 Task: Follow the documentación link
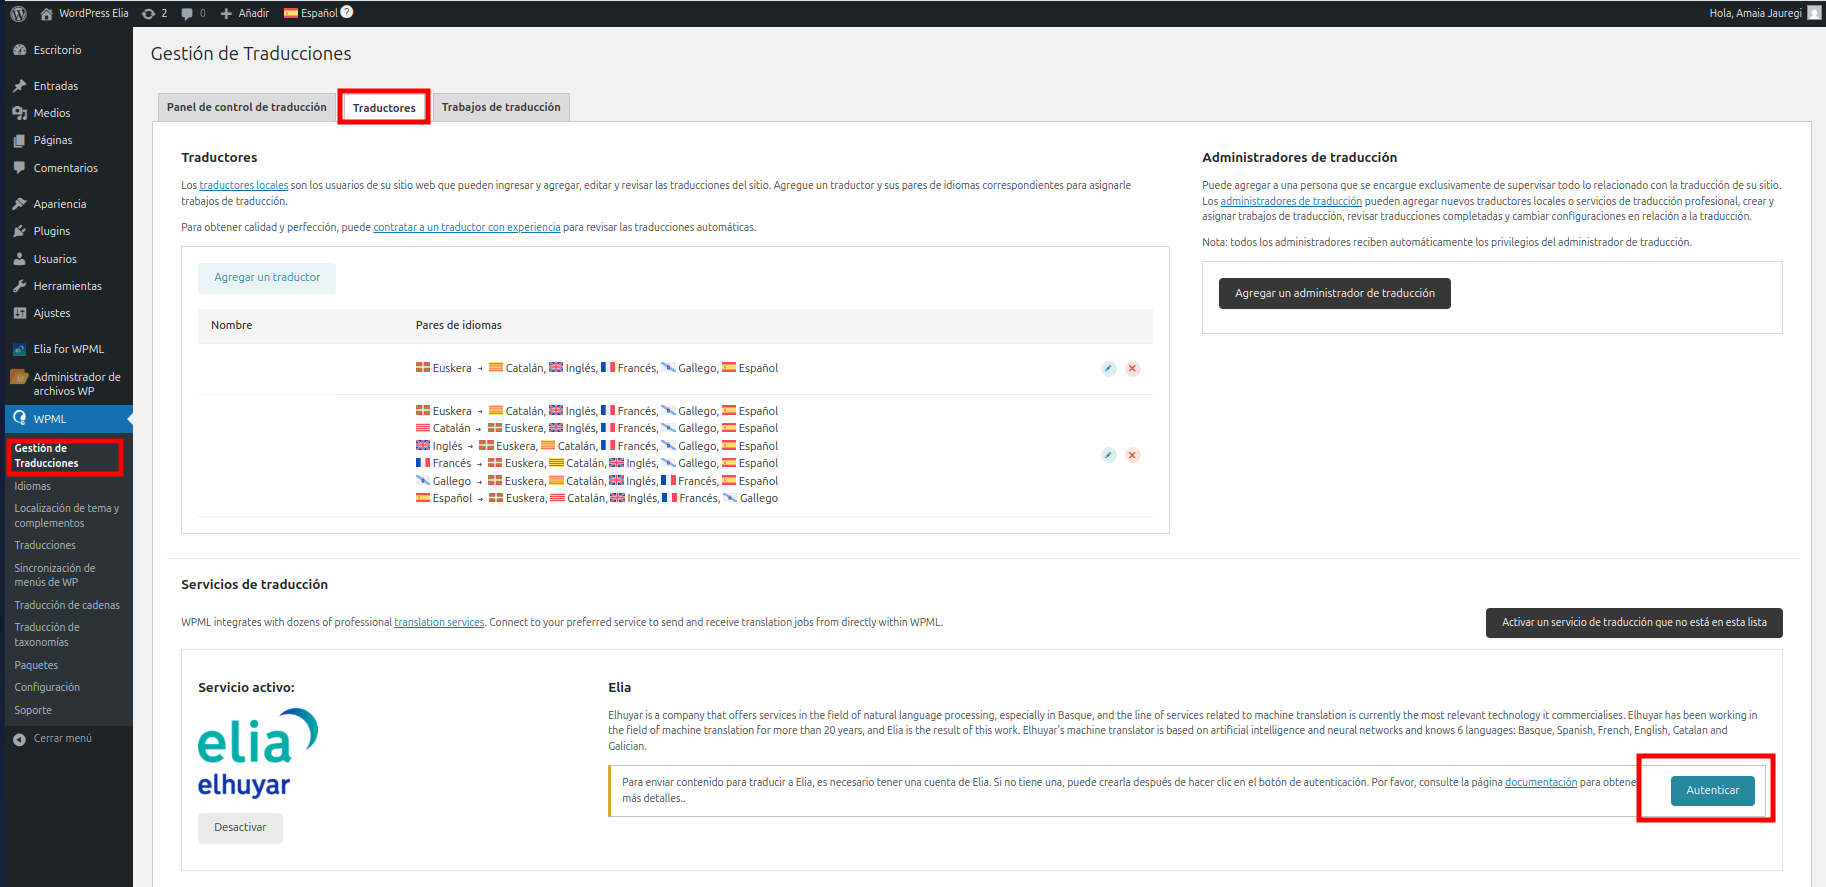click(1540, 783)
